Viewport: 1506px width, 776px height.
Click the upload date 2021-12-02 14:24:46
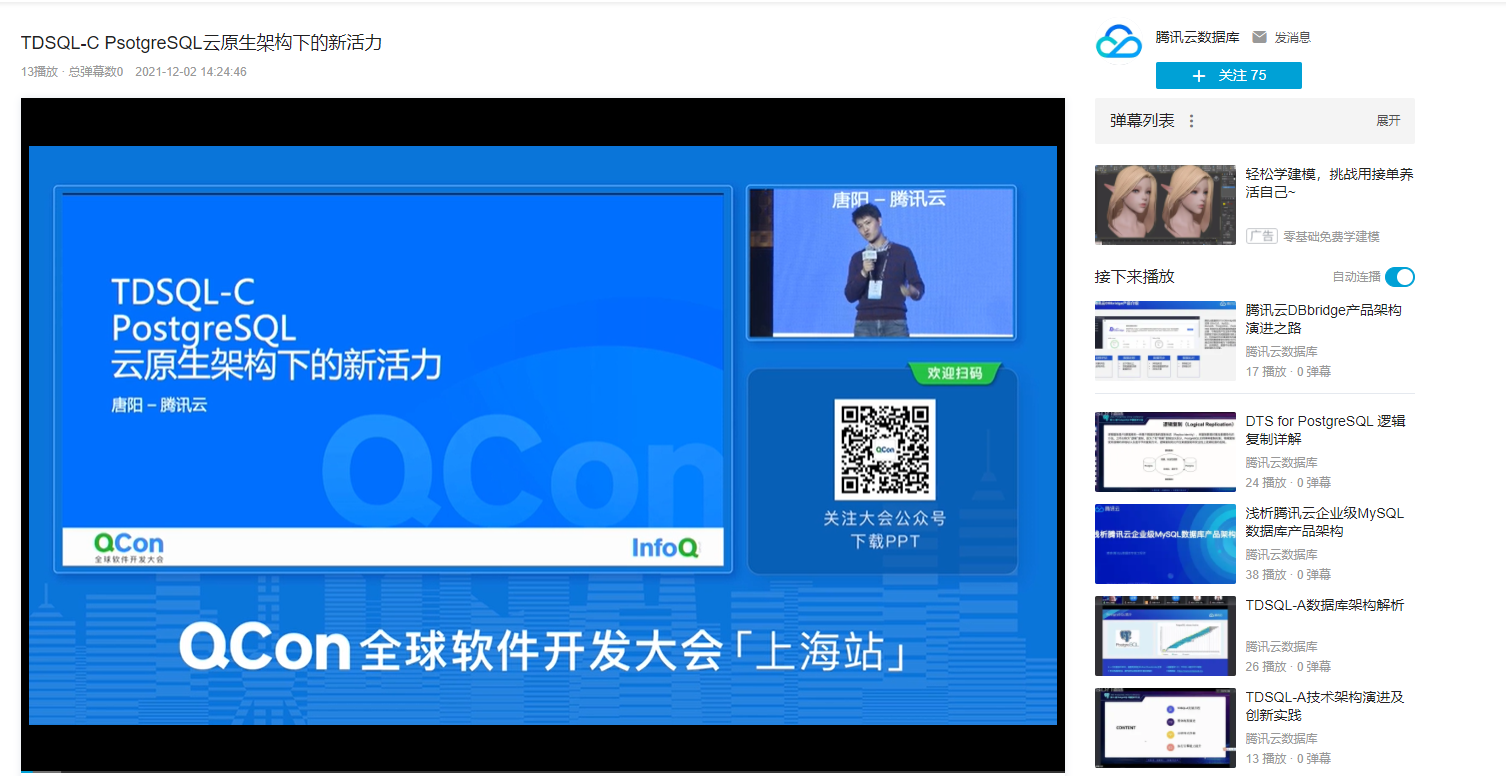191,72
